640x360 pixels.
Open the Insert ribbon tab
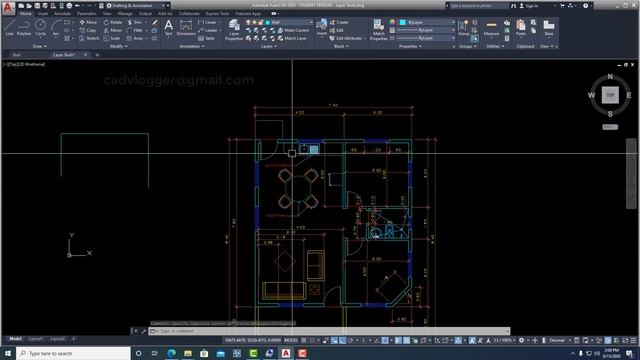pos(42,13)
